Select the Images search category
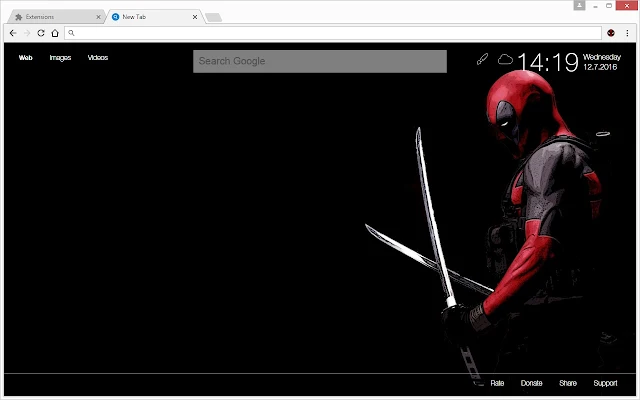 point(60,58)
